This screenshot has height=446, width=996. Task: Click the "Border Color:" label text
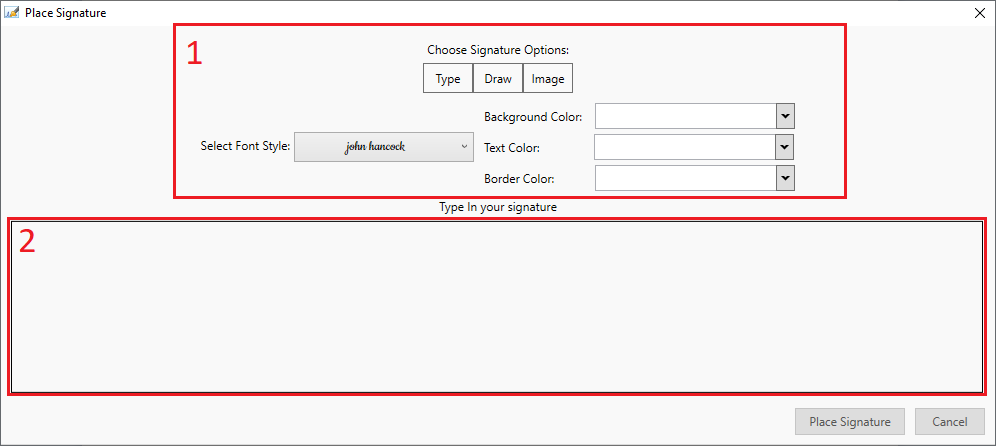tap(519, 179)
